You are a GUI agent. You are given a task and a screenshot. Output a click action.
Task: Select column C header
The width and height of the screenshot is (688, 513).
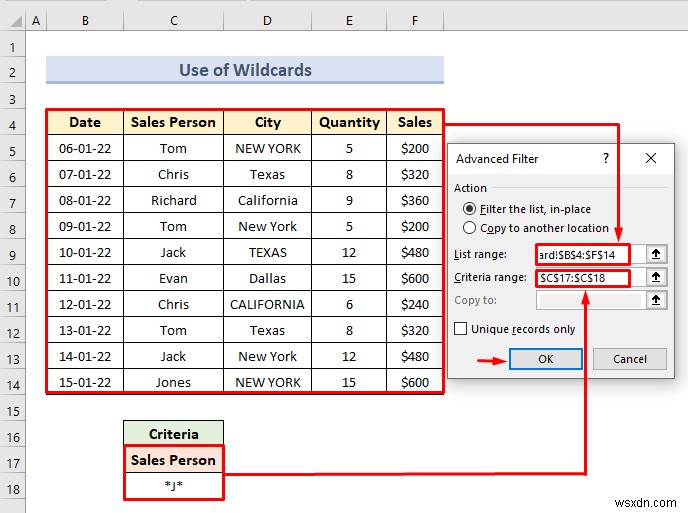click(174, 21)
